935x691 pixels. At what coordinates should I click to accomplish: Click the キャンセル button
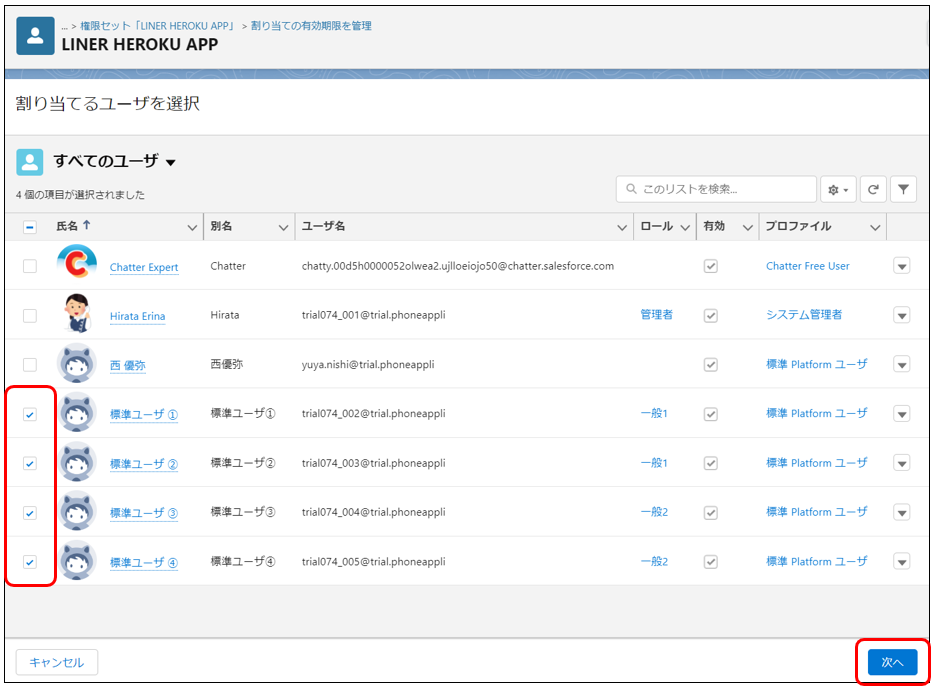pos(57,662)
